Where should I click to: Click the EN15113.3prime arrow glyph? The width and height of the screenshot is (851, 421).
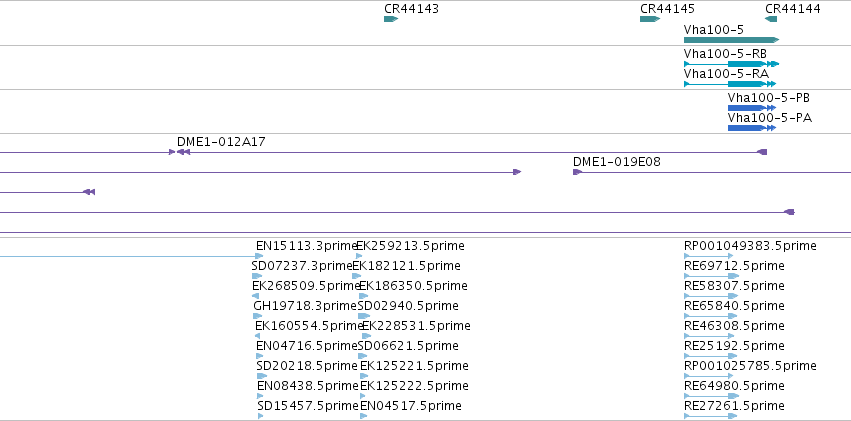260,256
